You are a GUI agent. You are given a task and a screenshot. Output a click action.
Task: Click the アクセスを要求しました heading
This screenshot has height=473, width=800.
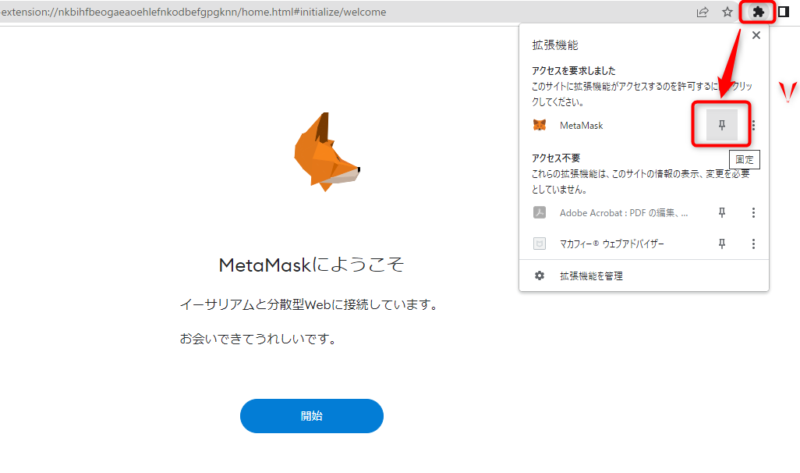(573, 70)
